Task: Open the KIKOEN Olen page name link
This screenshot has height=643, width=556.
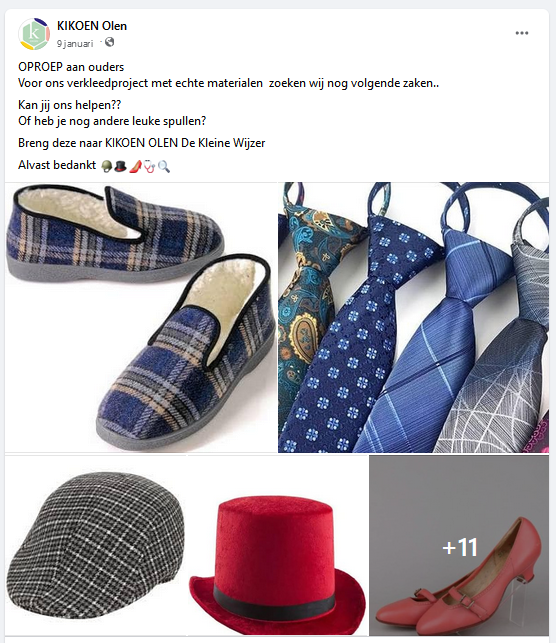Action: pos(92,26)
